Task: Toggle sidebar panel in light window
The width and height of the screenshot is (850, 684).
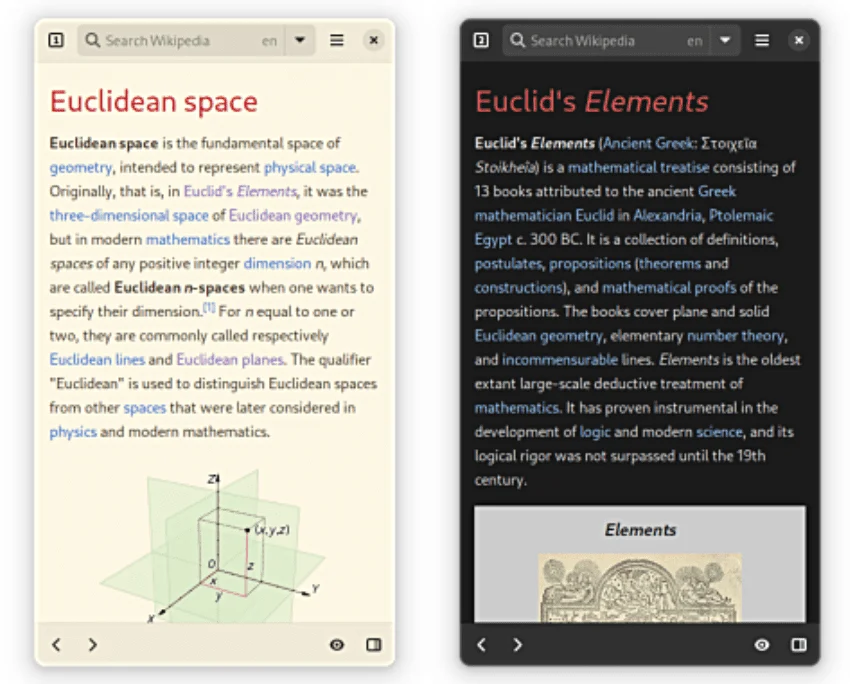Action: tap(374, 644)
